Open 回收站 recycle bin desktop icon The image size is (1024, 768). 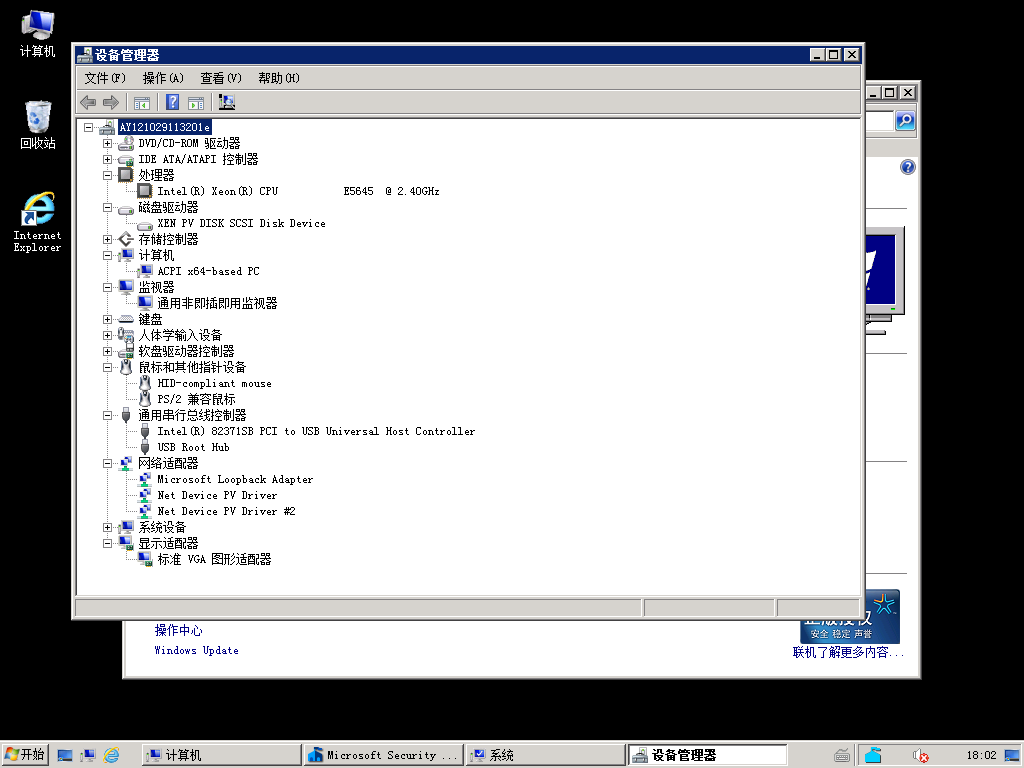(x=37, y=125)
